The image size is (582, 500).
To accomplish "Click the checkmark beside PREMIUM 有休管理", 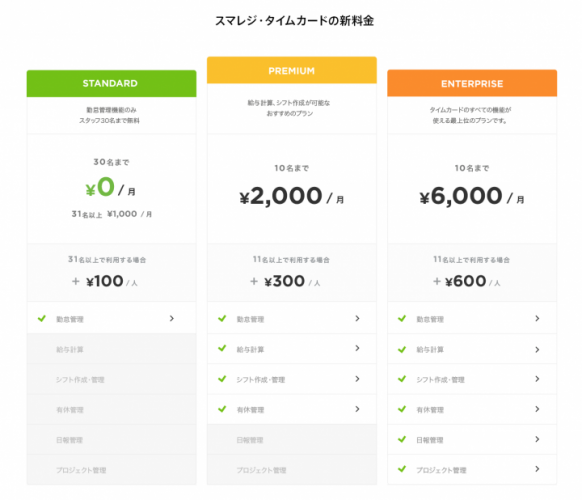I will tap(222, 409).
